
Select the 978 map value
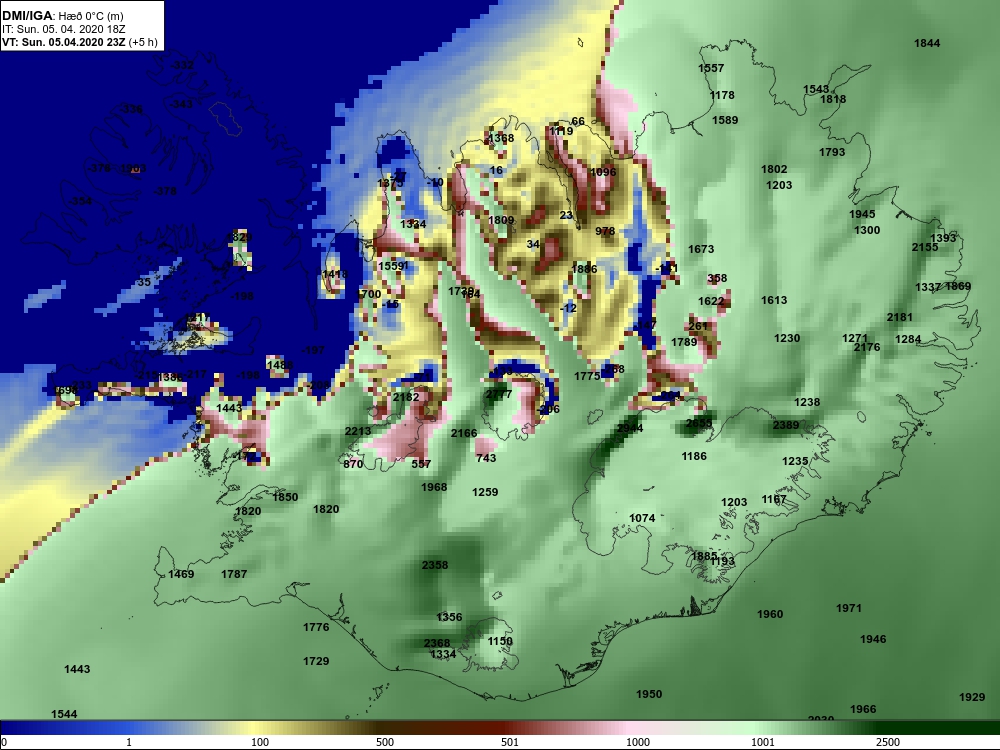[605, 231]
